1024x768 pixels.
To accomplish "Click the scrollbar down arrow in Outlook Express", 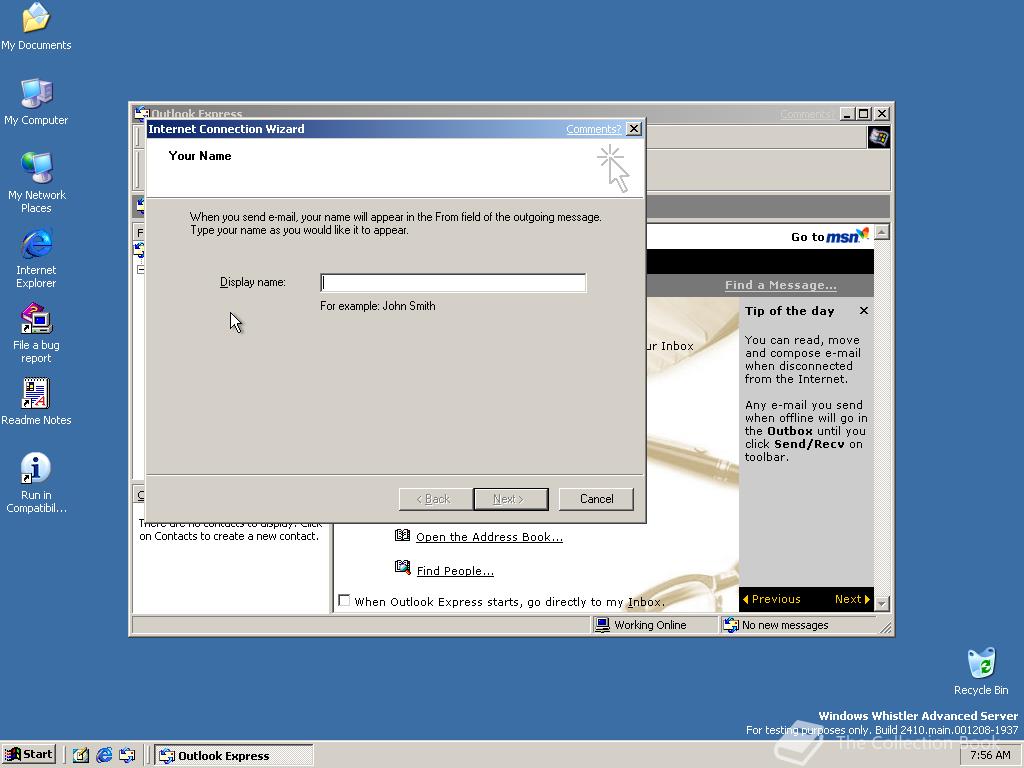I will click(x=882, y=603).
